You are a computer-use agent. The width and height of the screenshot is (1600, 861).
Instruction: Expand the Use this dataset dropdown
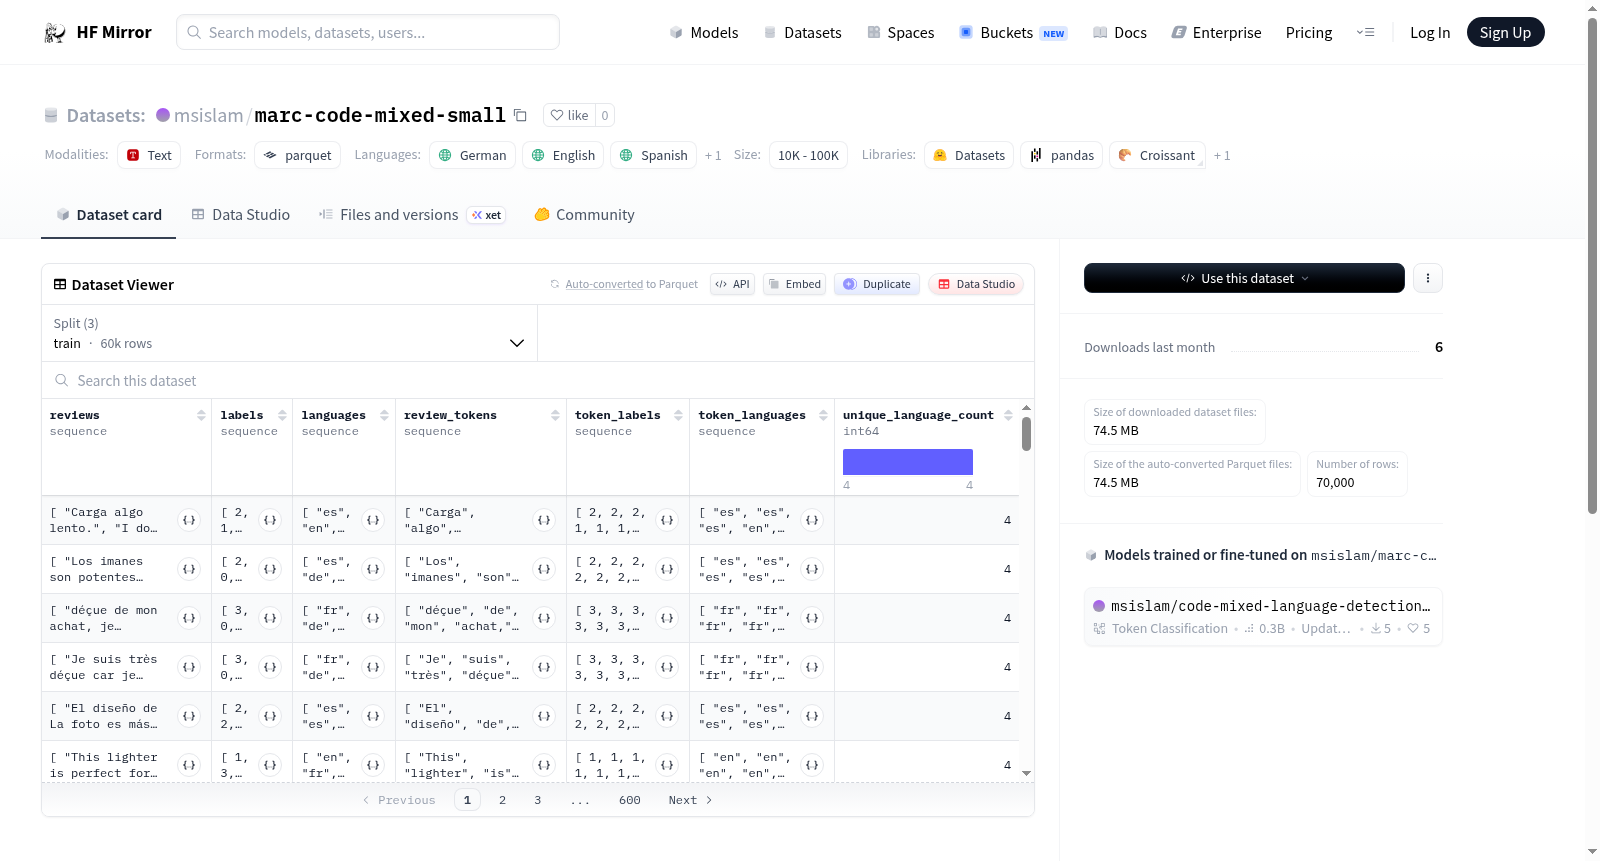1244,278
